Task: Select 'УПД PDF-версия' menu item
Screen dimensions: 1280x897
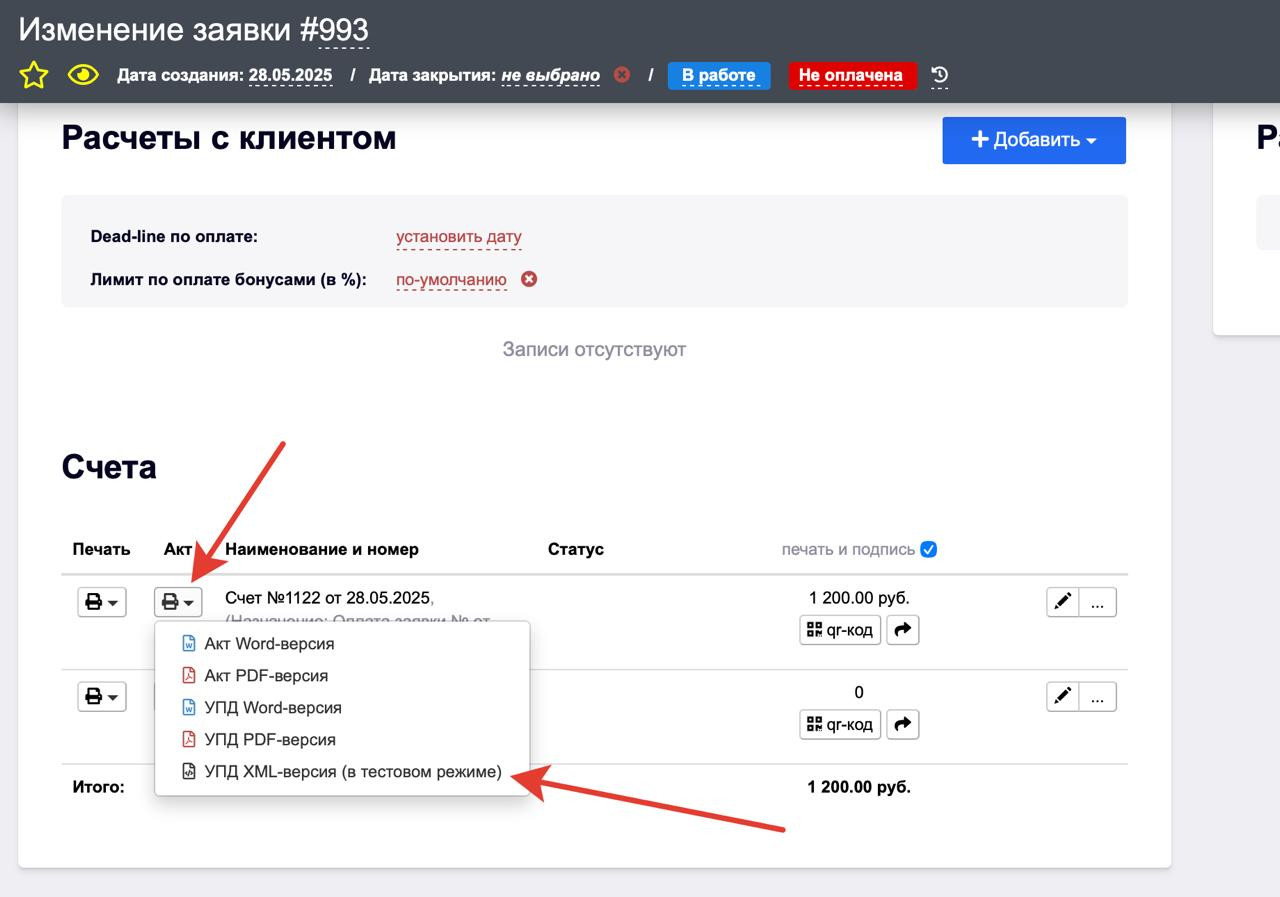Action: [x=269, y=740]
